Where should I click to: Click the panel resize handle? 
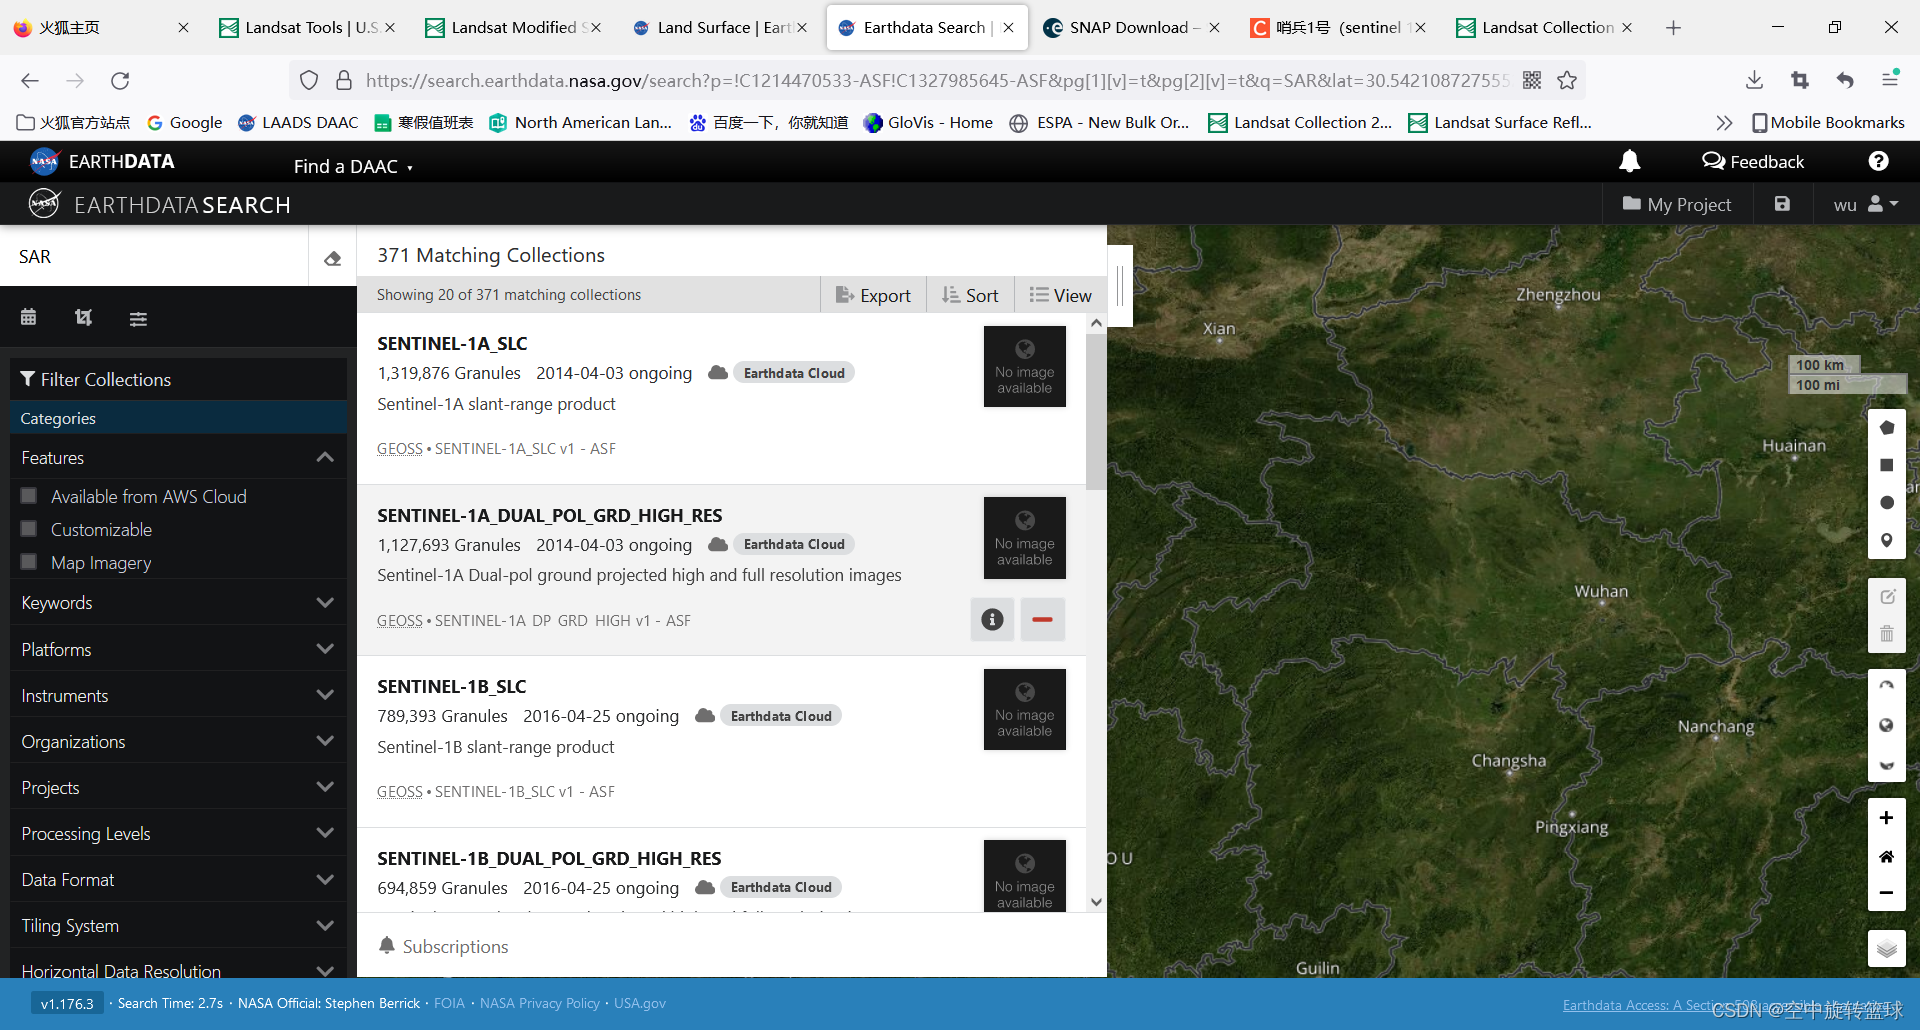1120,286
